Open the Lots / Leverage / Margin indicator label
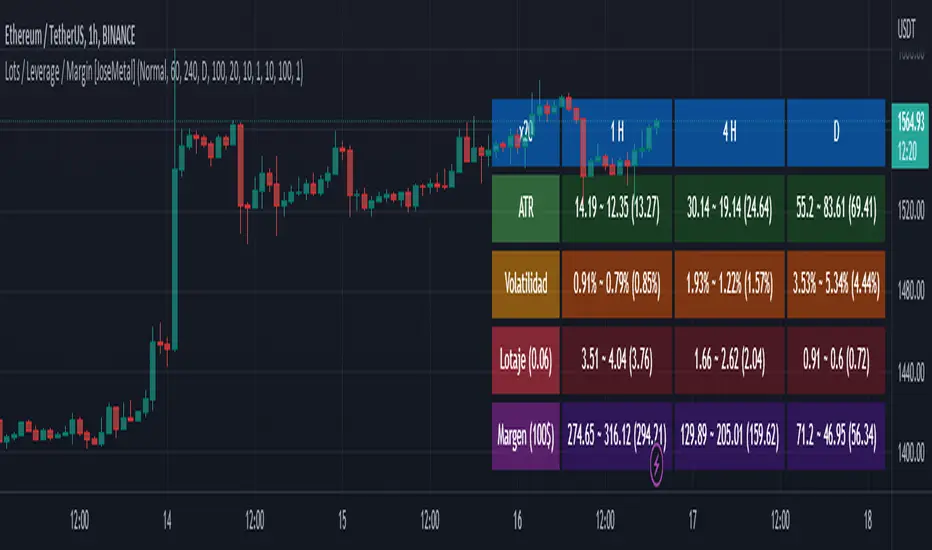The image size is (932, 550). [154, 73]
